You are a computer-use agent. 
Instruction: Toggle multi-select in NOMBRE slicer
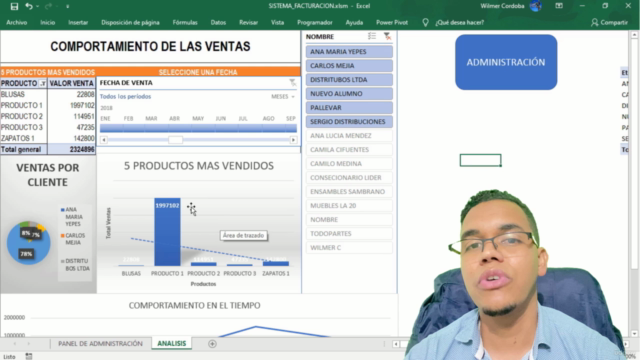372,36
